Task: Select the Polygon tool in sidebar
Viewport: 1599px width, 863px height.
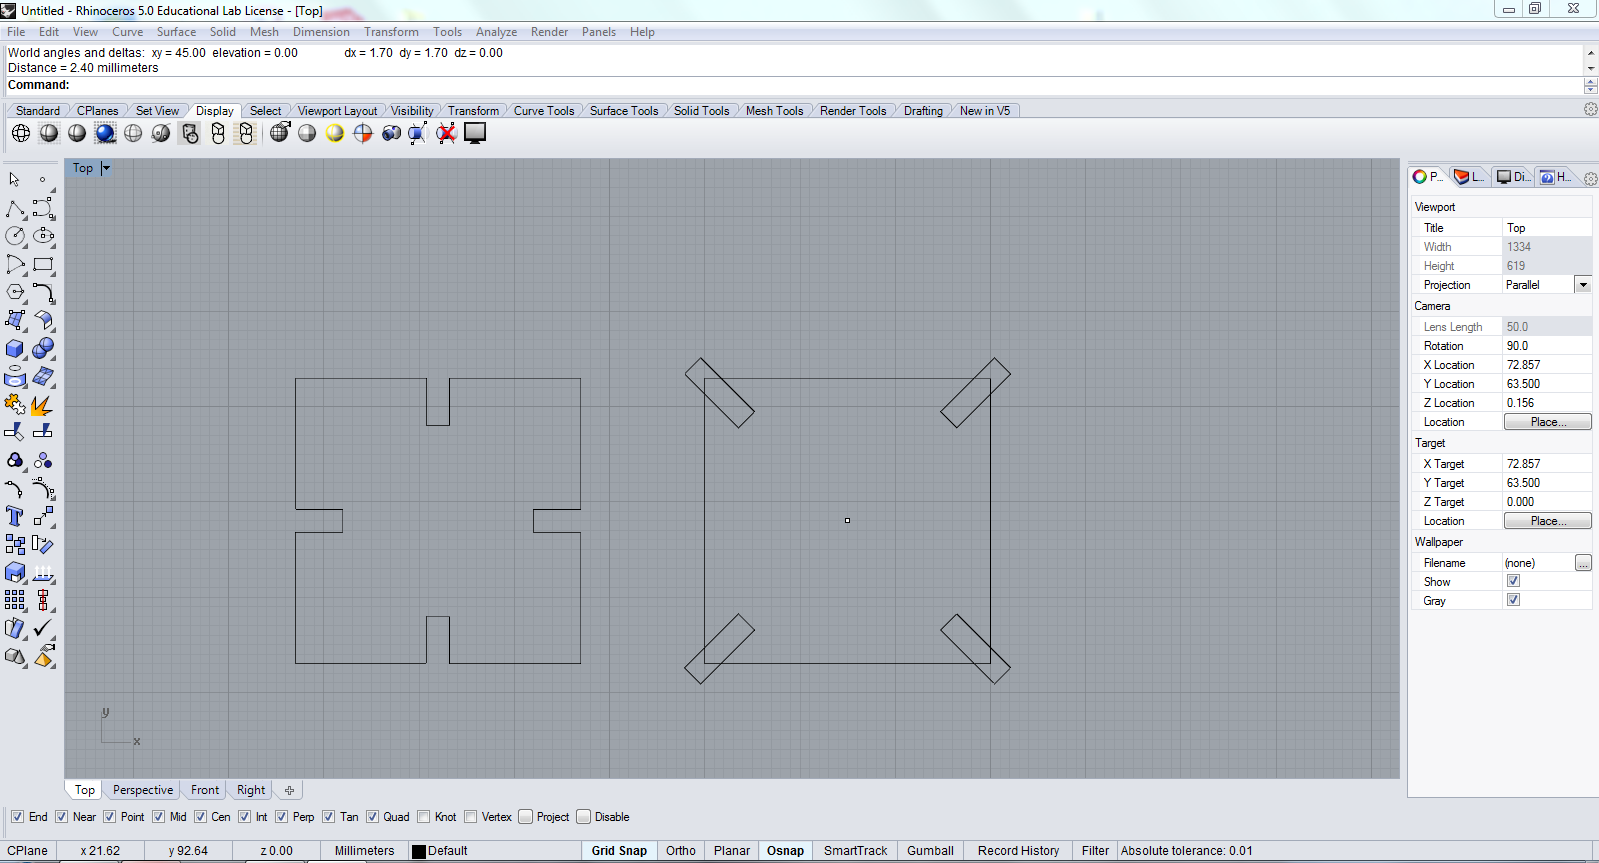Action: coord(15,292)
